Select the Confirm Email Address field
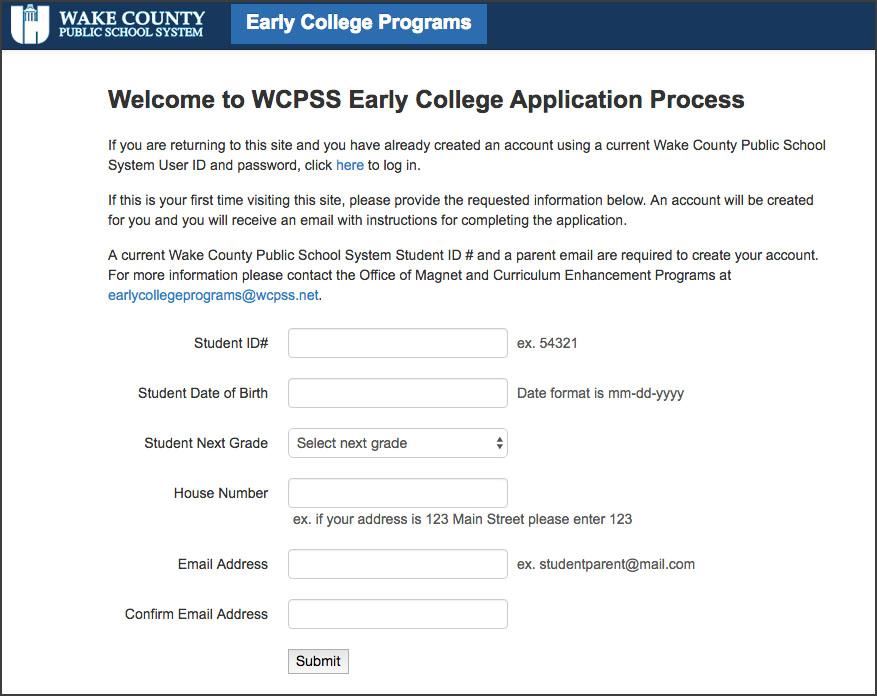This screenshot has width=877, height=696. [398, 614]
